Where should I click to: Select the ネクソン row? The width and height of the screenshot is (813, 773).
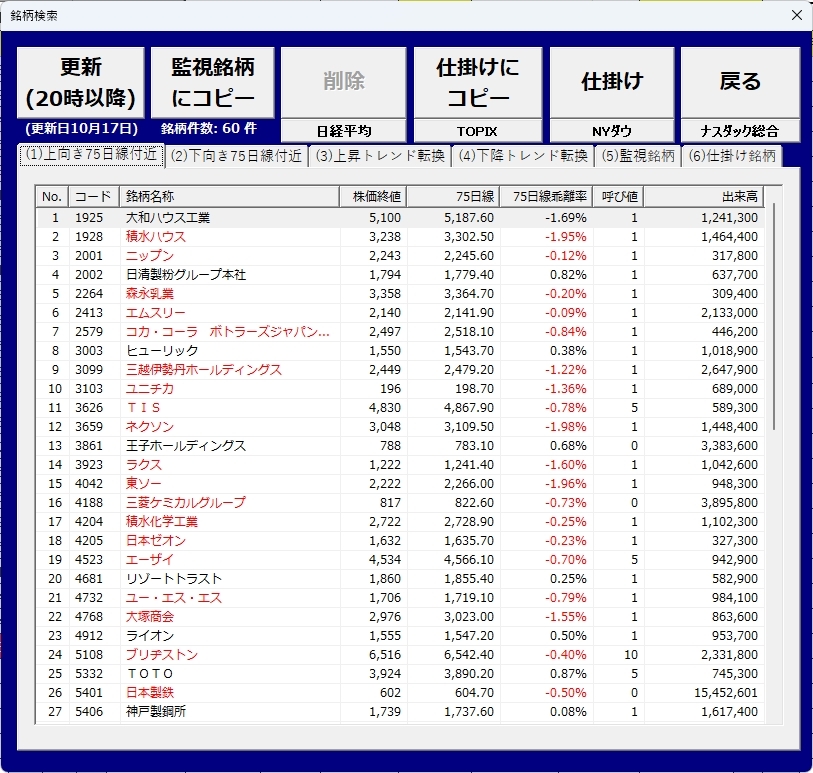(x=400, y=427)
